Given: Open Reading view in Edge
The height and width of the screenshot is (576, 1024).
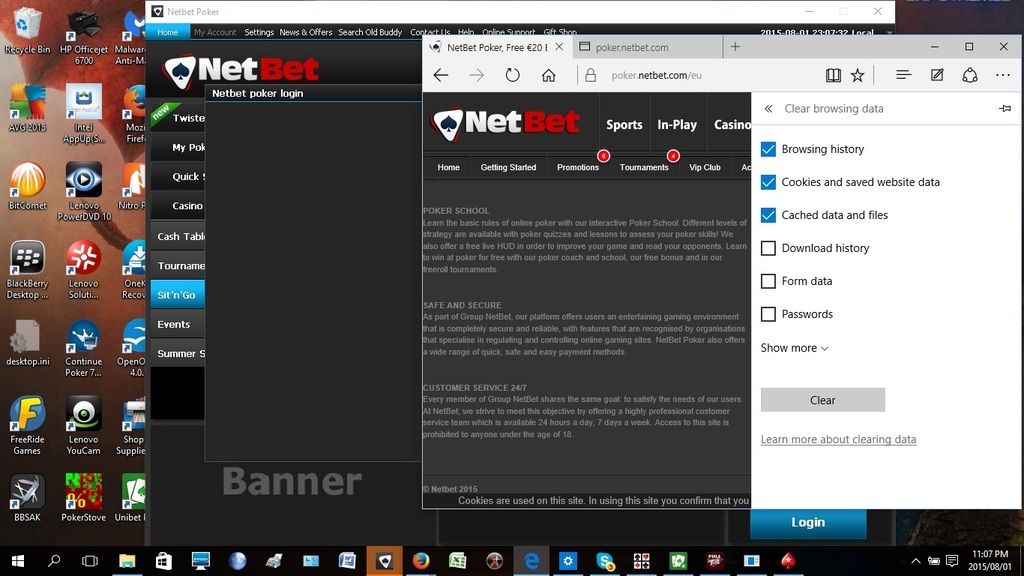Looking at the screenshot, I should coord(833,75).
